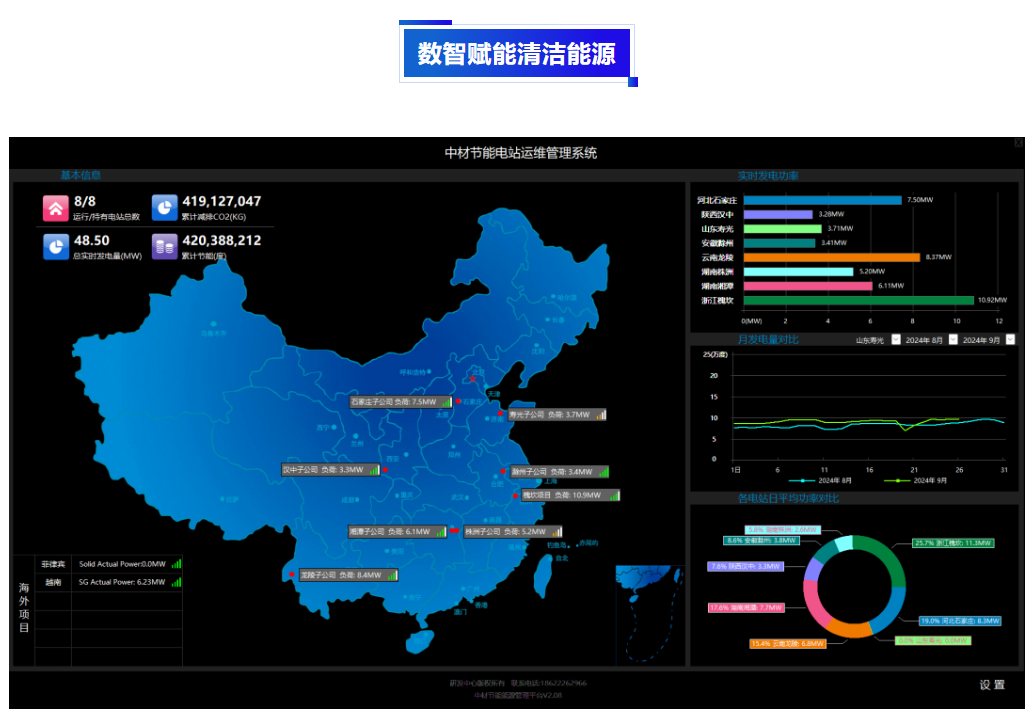Click the close icon at top-right of dashboard
The width and height of the screenshot is (1030, 720).
(1018, 143)
